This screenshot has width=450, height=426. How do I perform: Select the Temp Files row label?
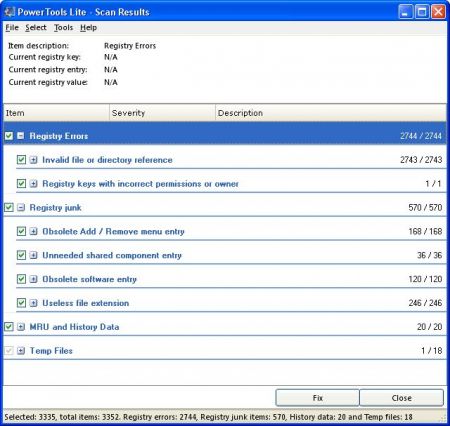coord(51,351)
